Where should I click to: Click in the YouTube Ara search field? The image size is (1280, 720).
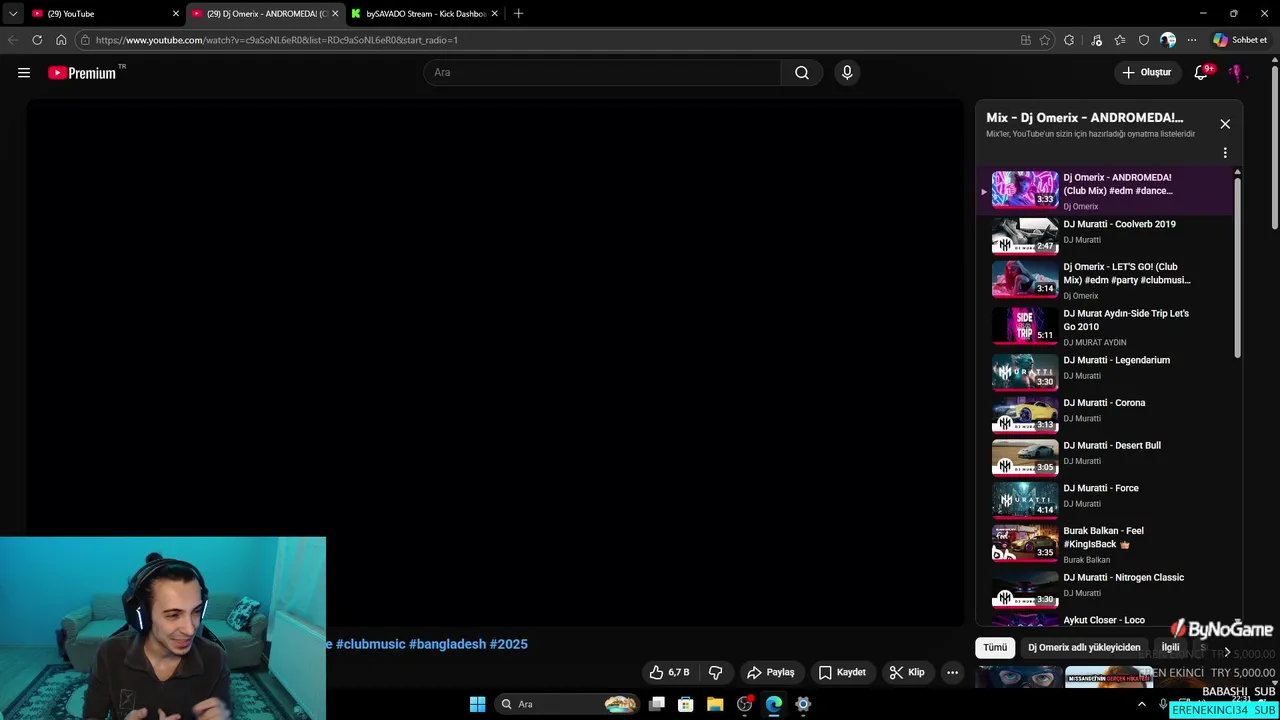(x=603, y=72)
